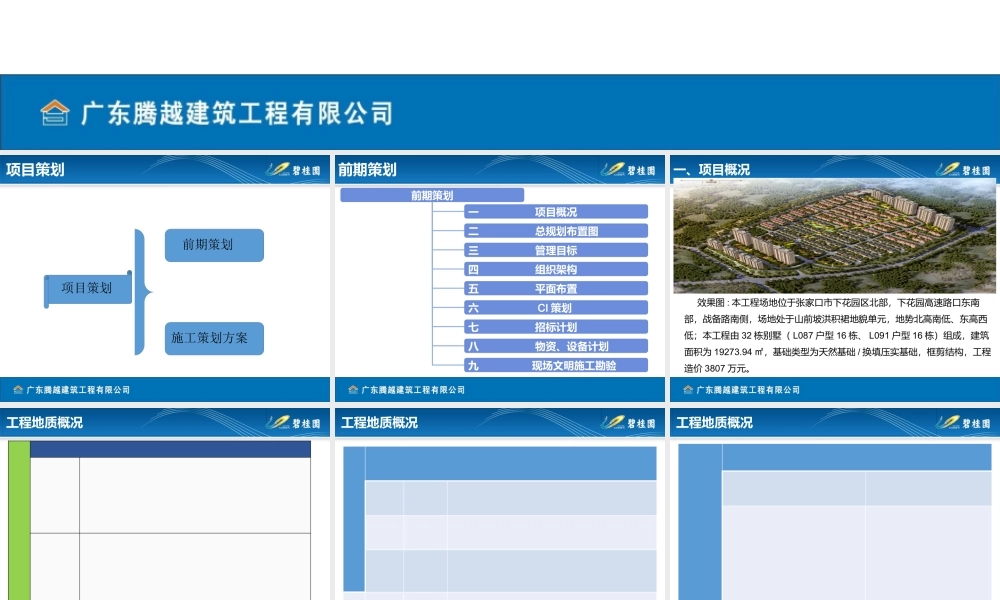The width and height of the screenshot is (1000, 600).
Task: Click footer house icon in 前期策划 slide
Action: click(353, 390)
